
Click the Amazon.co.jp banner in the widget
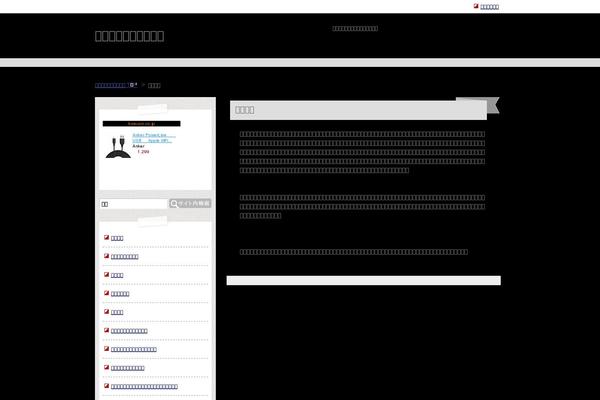(x=142, y=124)
